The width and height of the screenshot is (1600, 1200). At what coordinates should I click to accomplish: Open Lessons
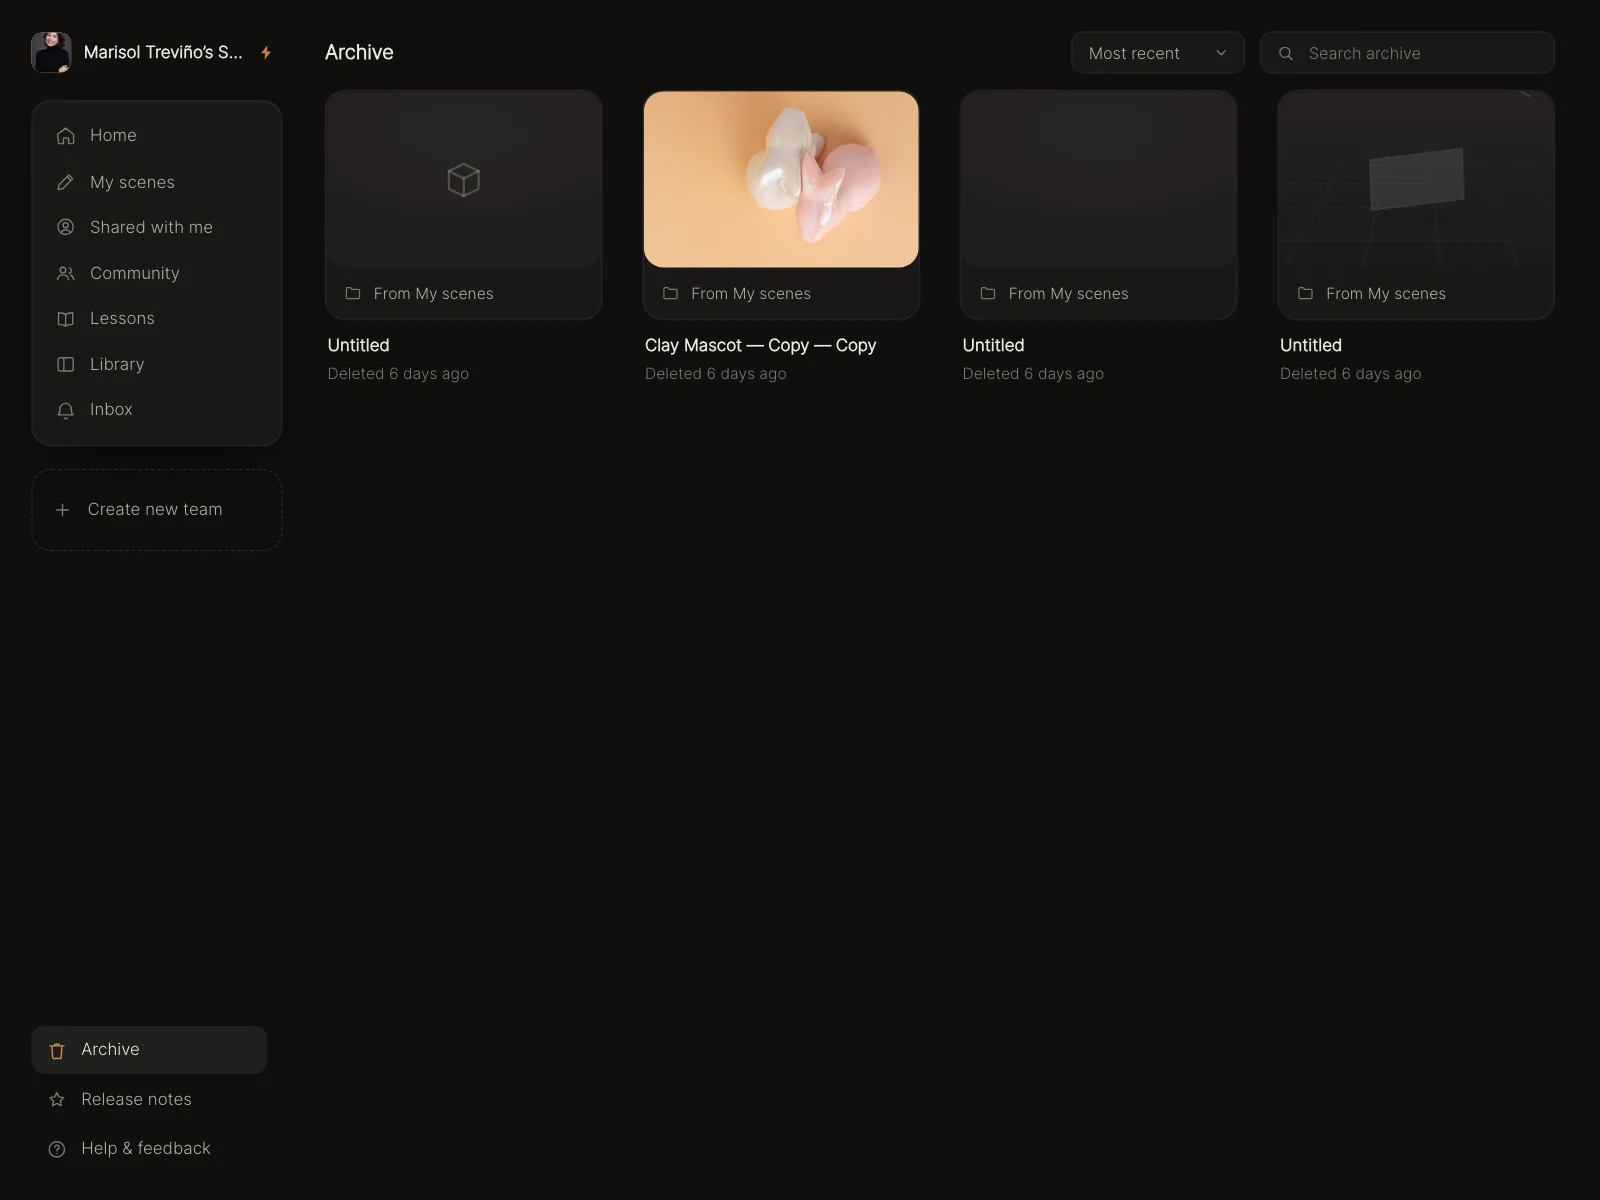click(157, 318)
